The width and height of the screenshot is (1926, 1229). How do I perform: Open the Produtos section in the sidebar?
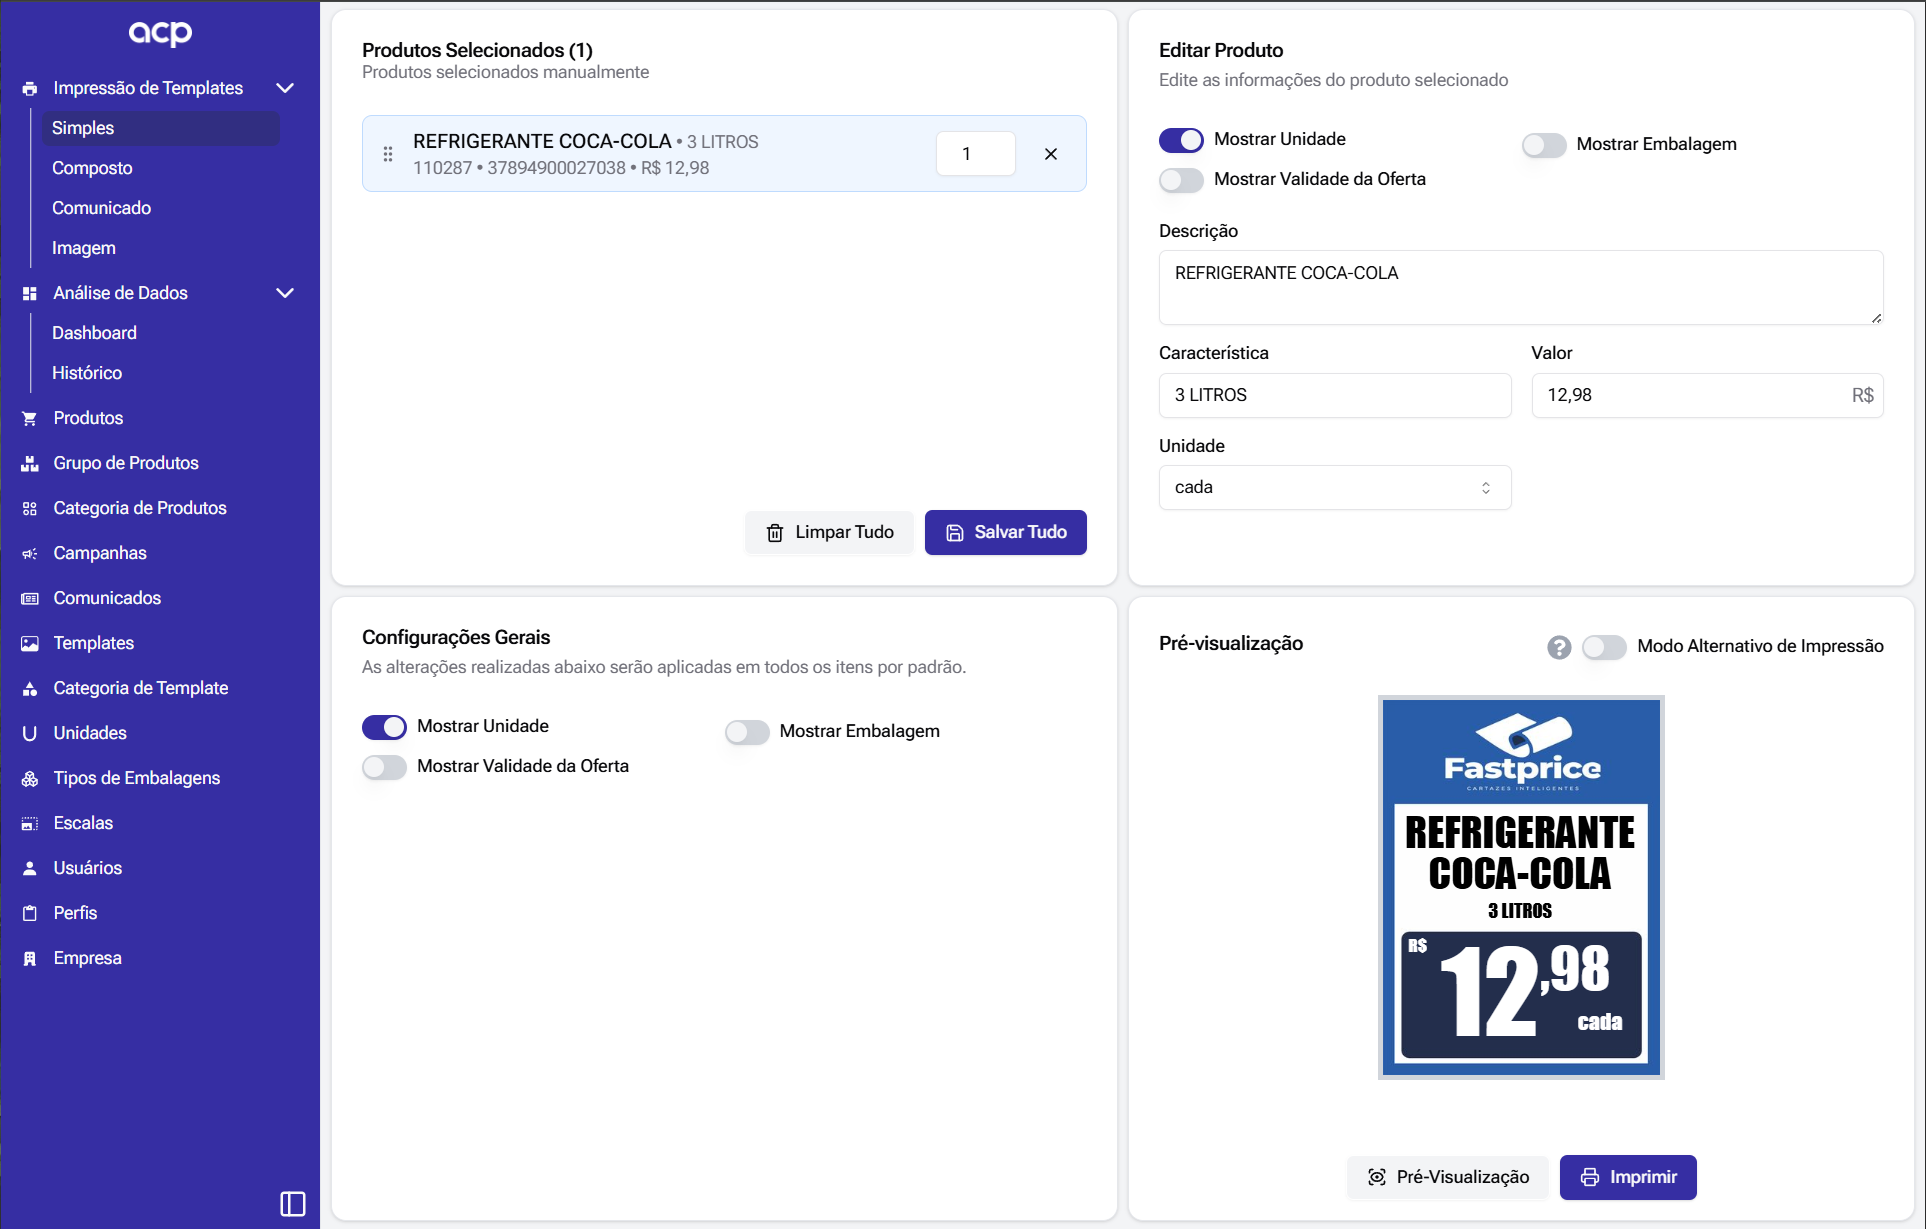88,417
